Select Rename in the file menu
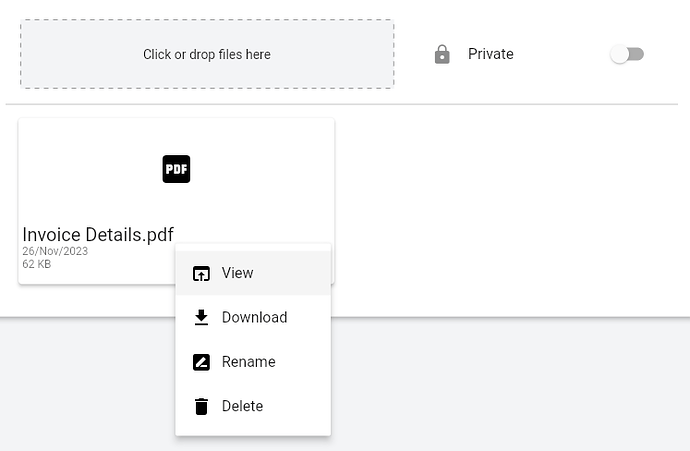 pyautogui.click(x=253, y=362)
